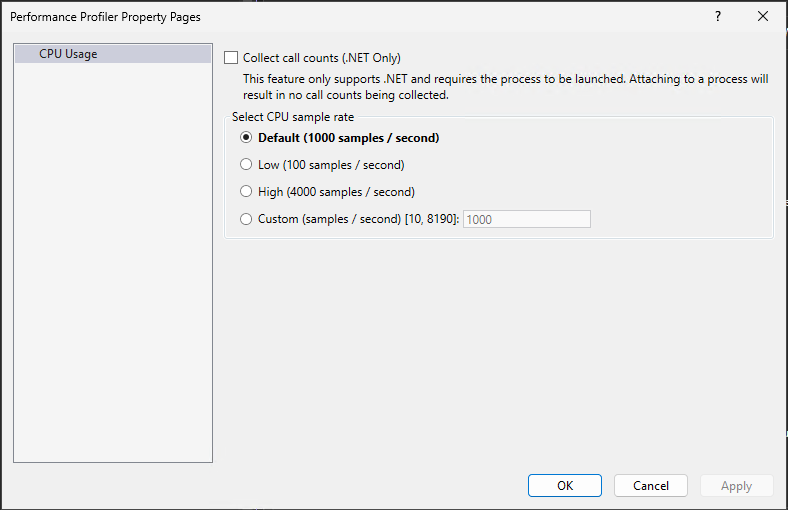Pick the High sample rate radio button

(x=246, y=192)
